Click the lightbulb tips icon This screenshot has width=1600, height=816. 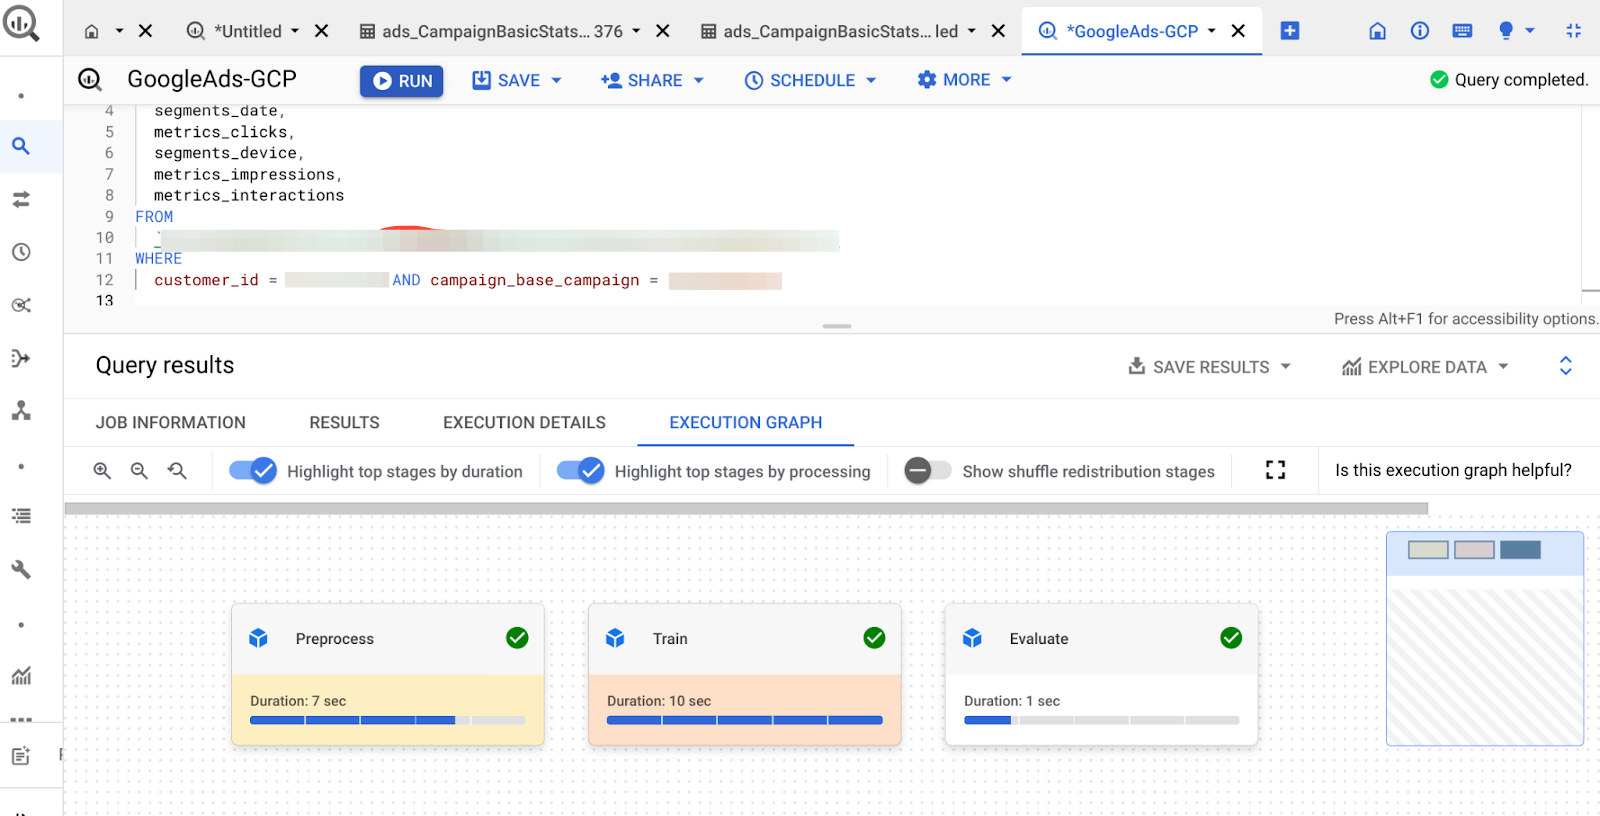click(x=1506, y=31)
